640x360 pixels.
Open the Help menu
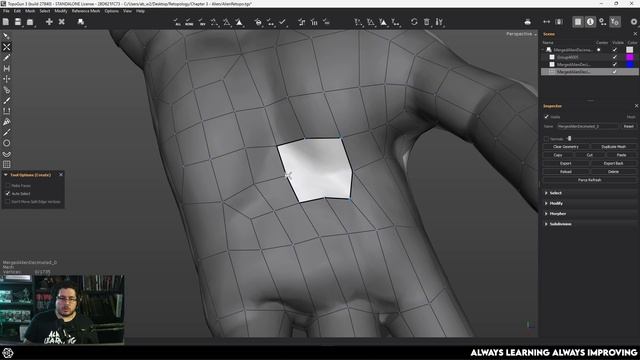tap(140, 11)
